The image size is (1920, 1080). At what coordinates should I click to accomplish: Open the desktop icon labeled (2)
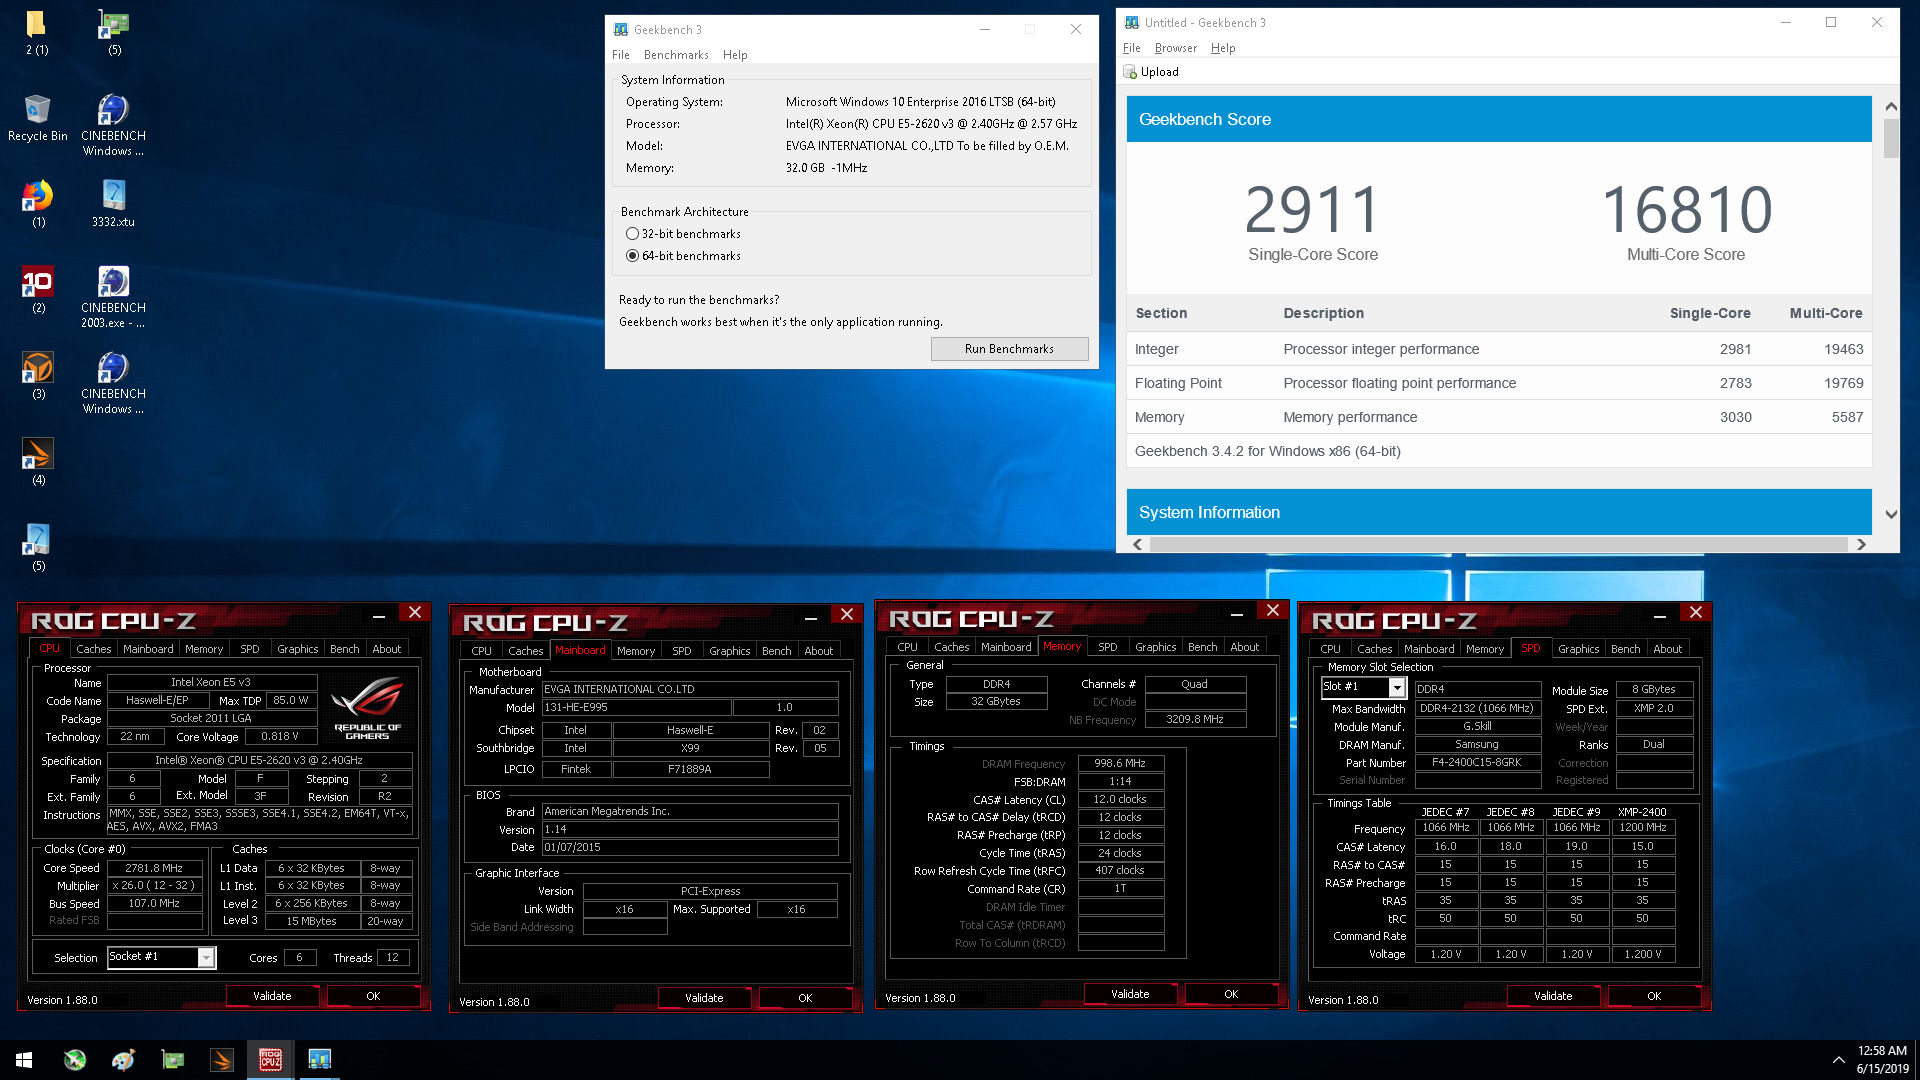pos(38,290)
